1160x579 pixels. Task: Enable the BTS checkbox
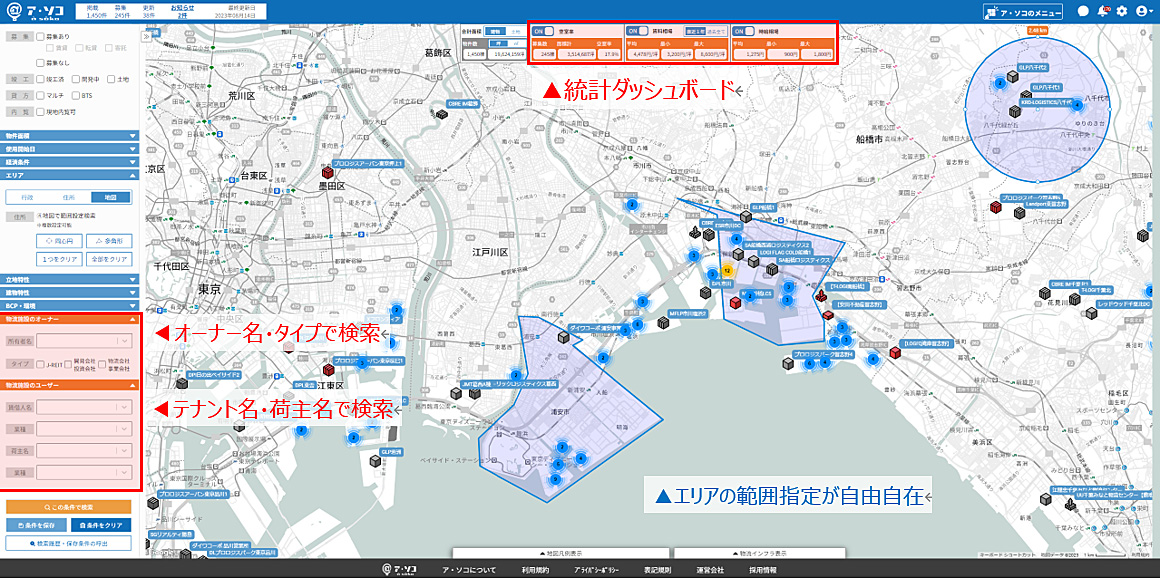tap(75, 95)
